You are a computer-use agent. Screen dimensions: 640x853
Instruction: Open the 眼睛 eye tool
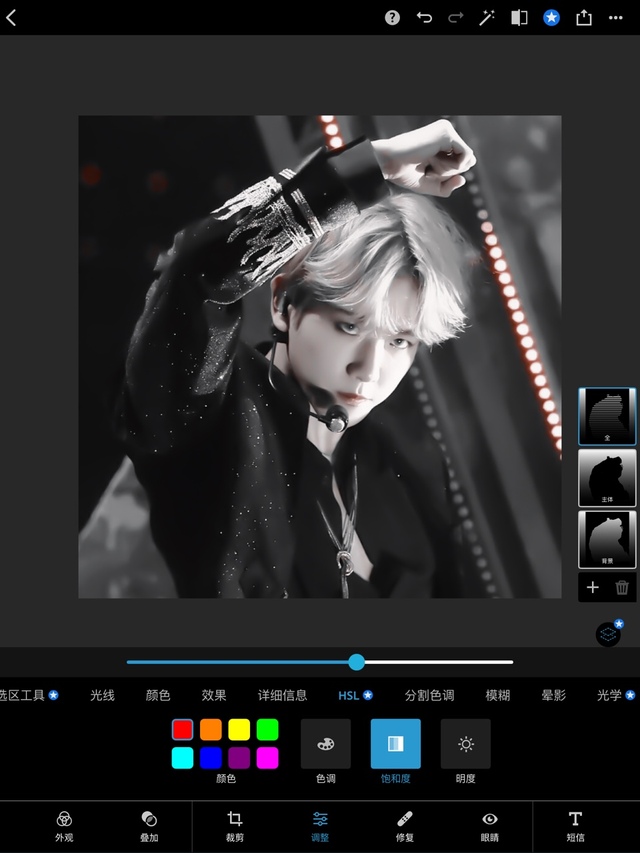pos(490,825)
